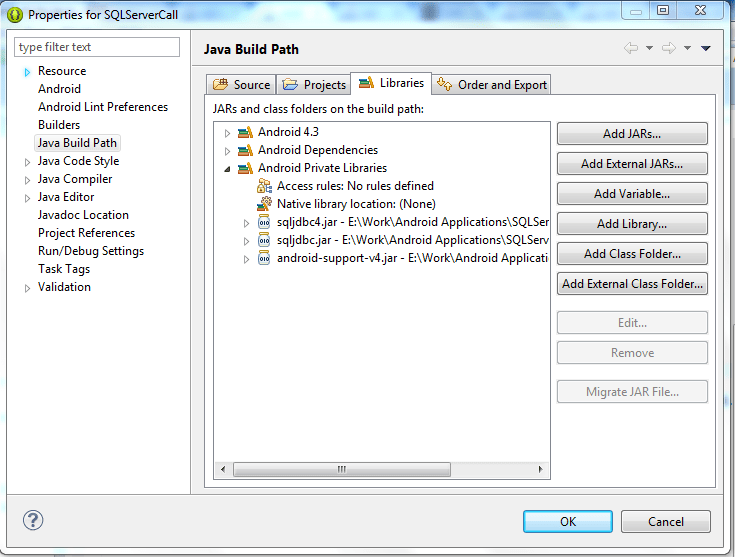Collapse the Android Private Libraries node
The width and height of the screenshot is (735, 557).
[x=227, y=169]
